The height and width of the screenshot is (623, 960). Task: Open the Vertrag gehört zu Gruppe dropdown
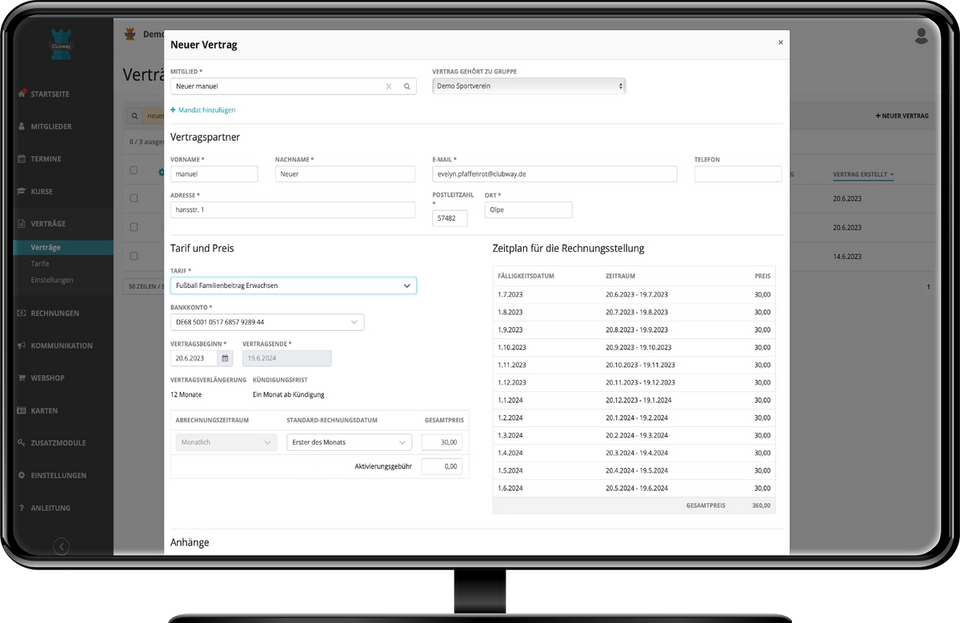tap(528, 86)
